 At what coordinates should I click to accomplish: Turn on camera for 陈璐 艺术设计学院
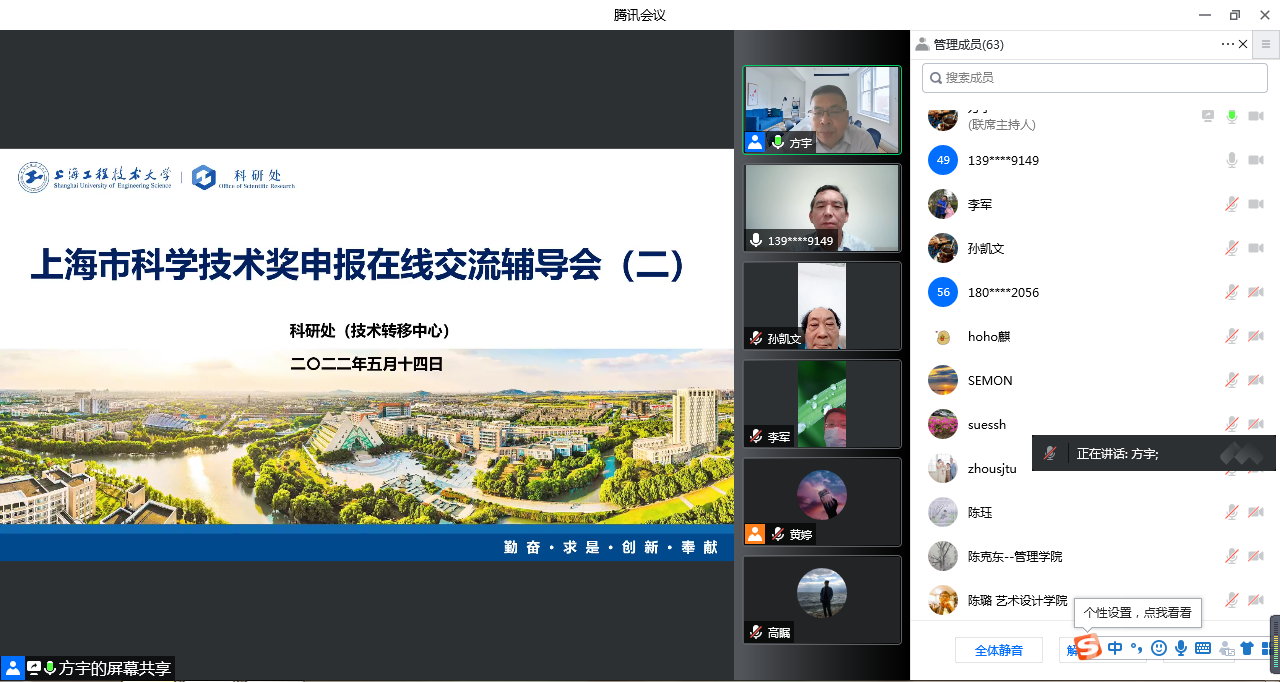(x=1256, y=600)
